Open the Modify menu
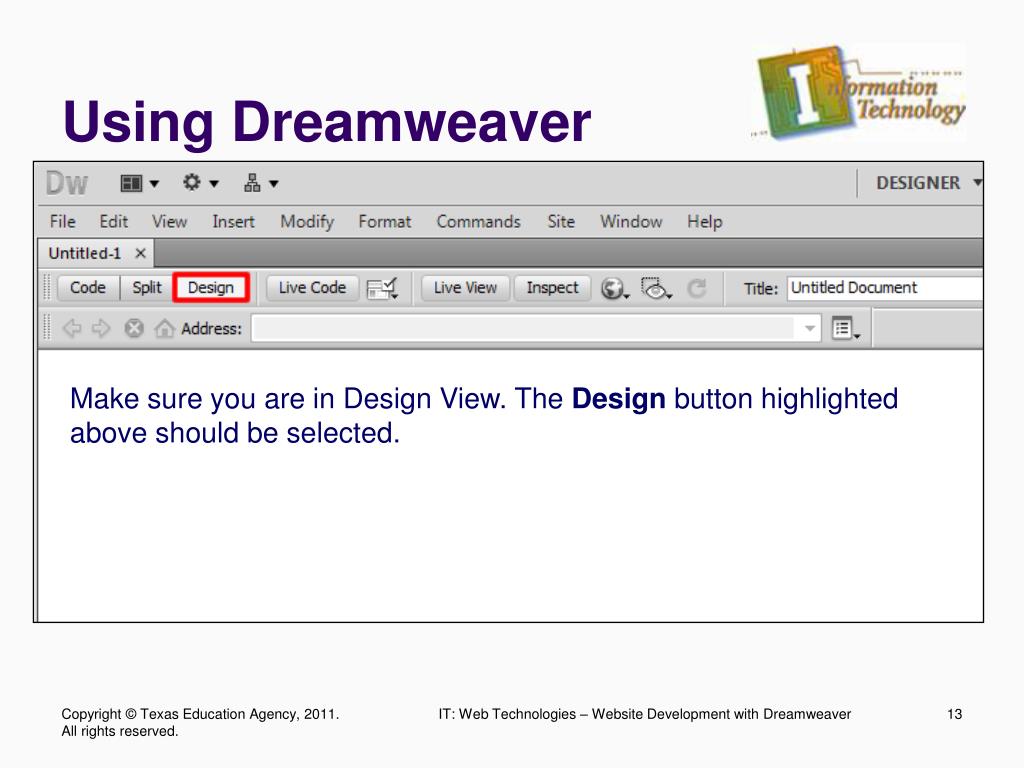This screenshot has height=768, width=1024. pyautogui.click(x=307, y=222)
